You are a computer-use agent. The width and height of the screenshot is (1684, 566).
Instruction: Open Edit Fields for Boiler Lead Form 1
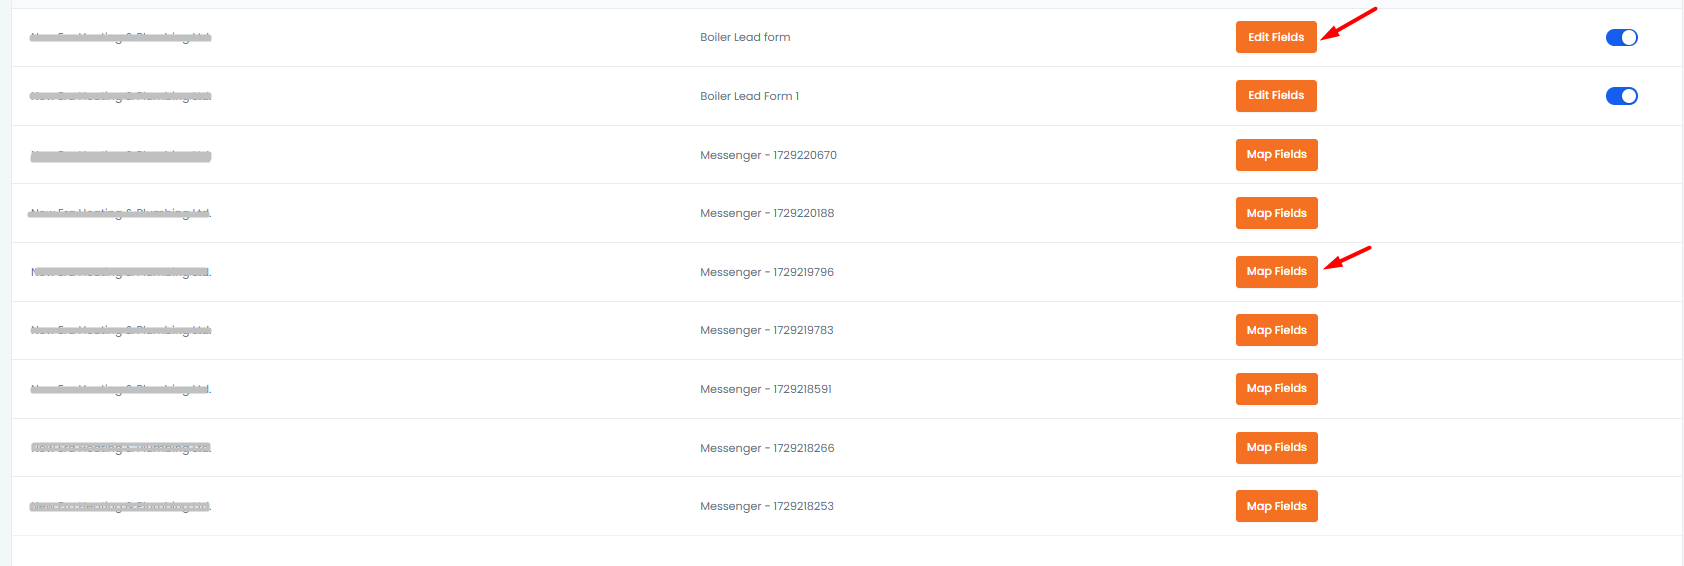[x=1275, y=96]
